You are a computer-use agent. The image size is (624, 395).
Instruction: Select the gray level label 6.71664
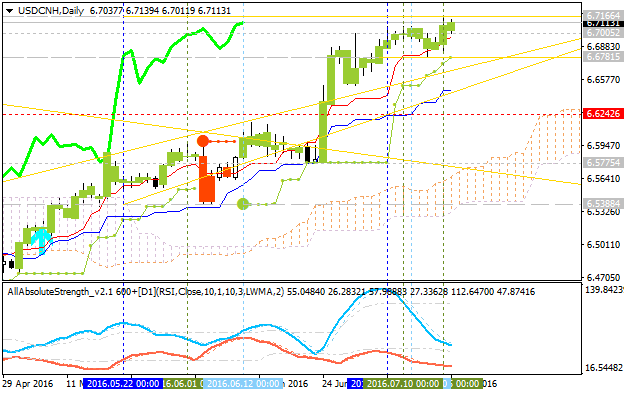click(603, 16)
